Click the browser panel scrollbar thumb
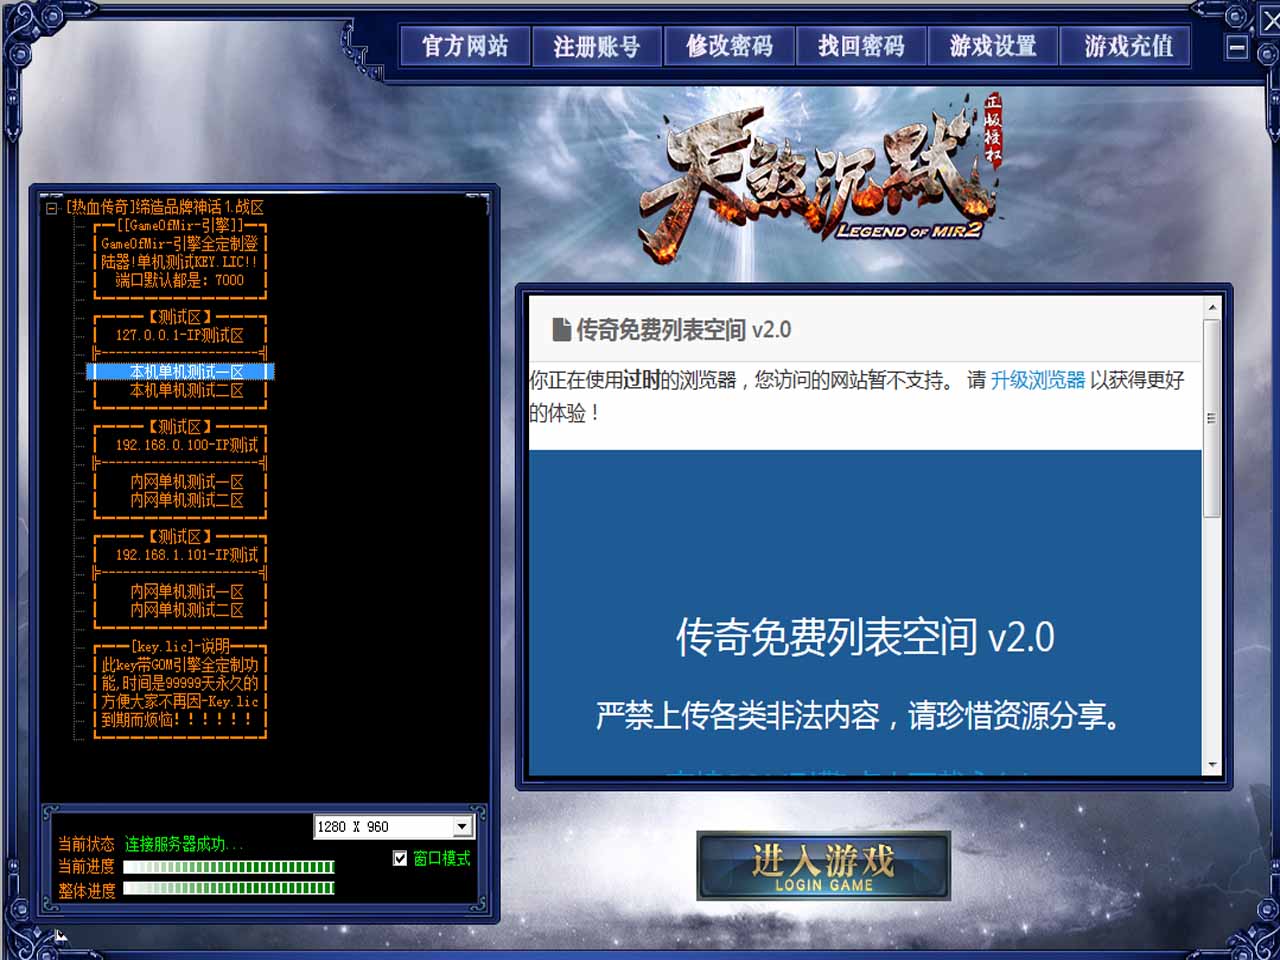The height and width of the screenshot is (960, 1280). tap(1212, 418)
